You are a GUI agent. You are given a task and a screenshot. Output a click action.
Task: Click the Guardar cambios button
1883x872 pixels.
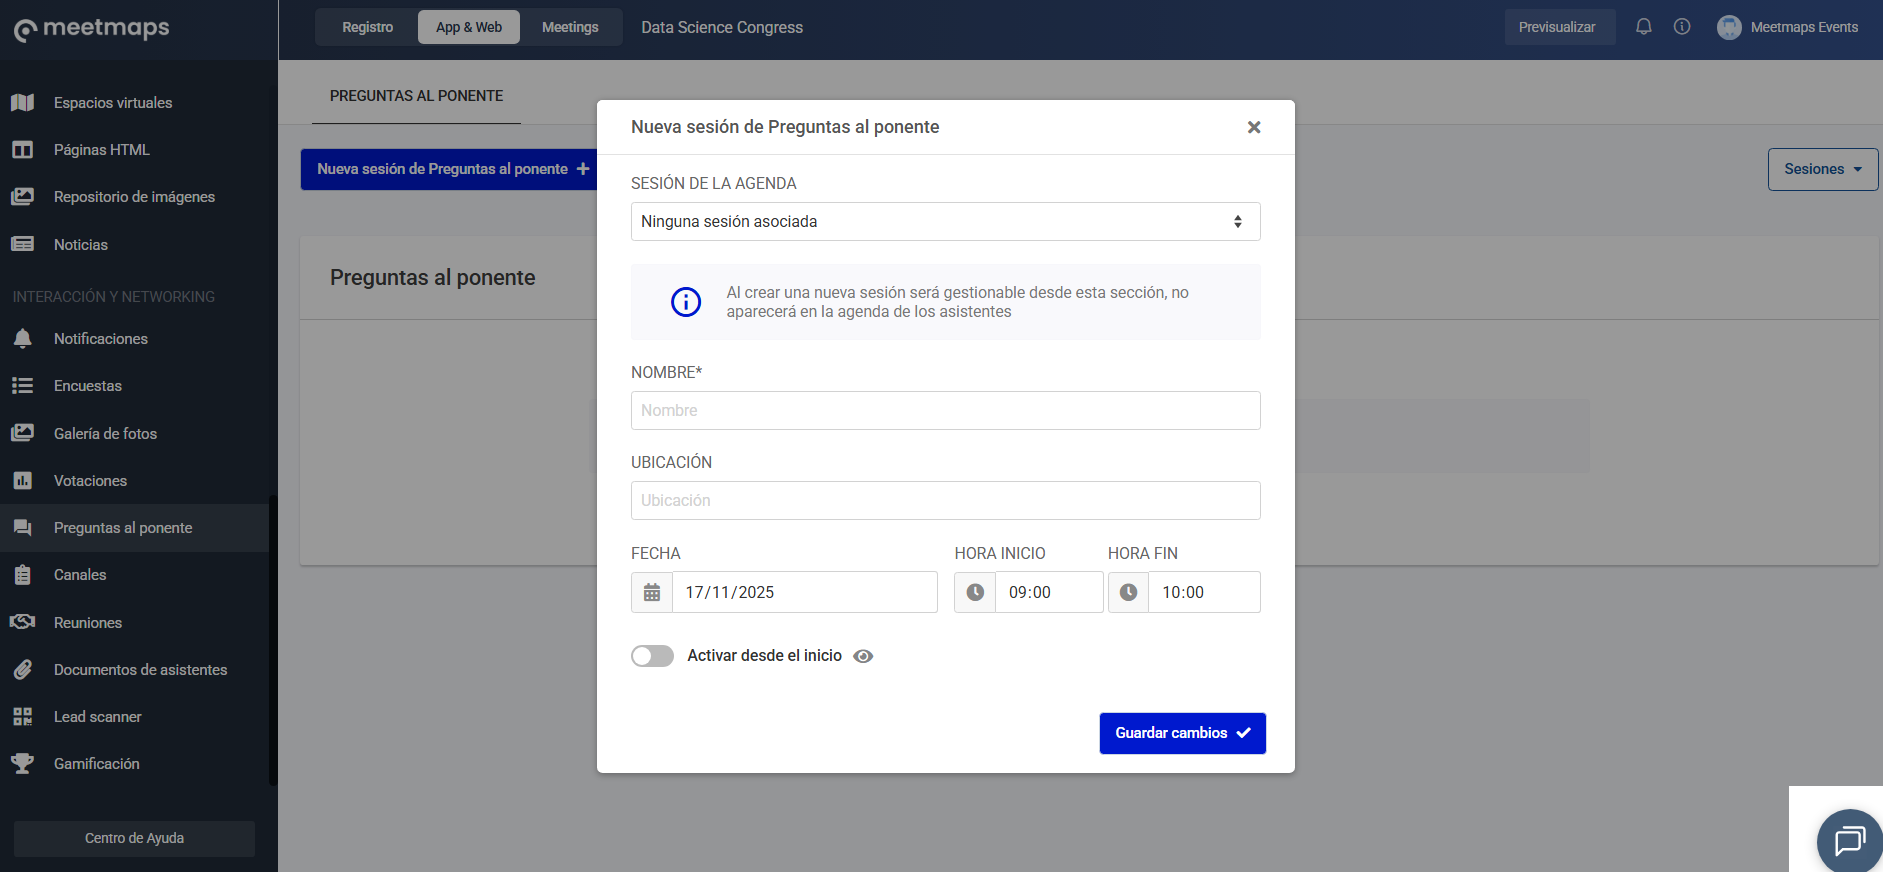[x=1182, y=733]
